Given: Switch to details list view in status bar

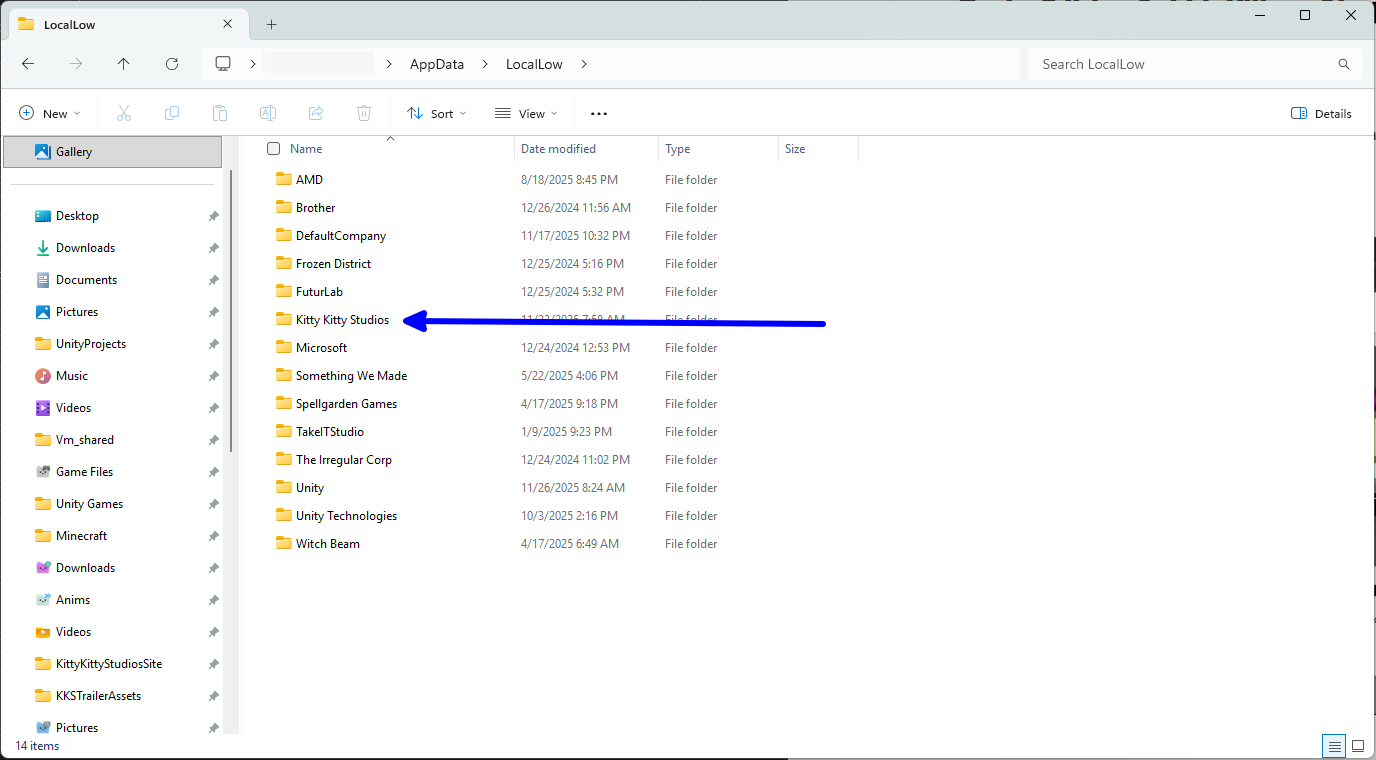Looking at the screenshot, I should [1334, 746].
